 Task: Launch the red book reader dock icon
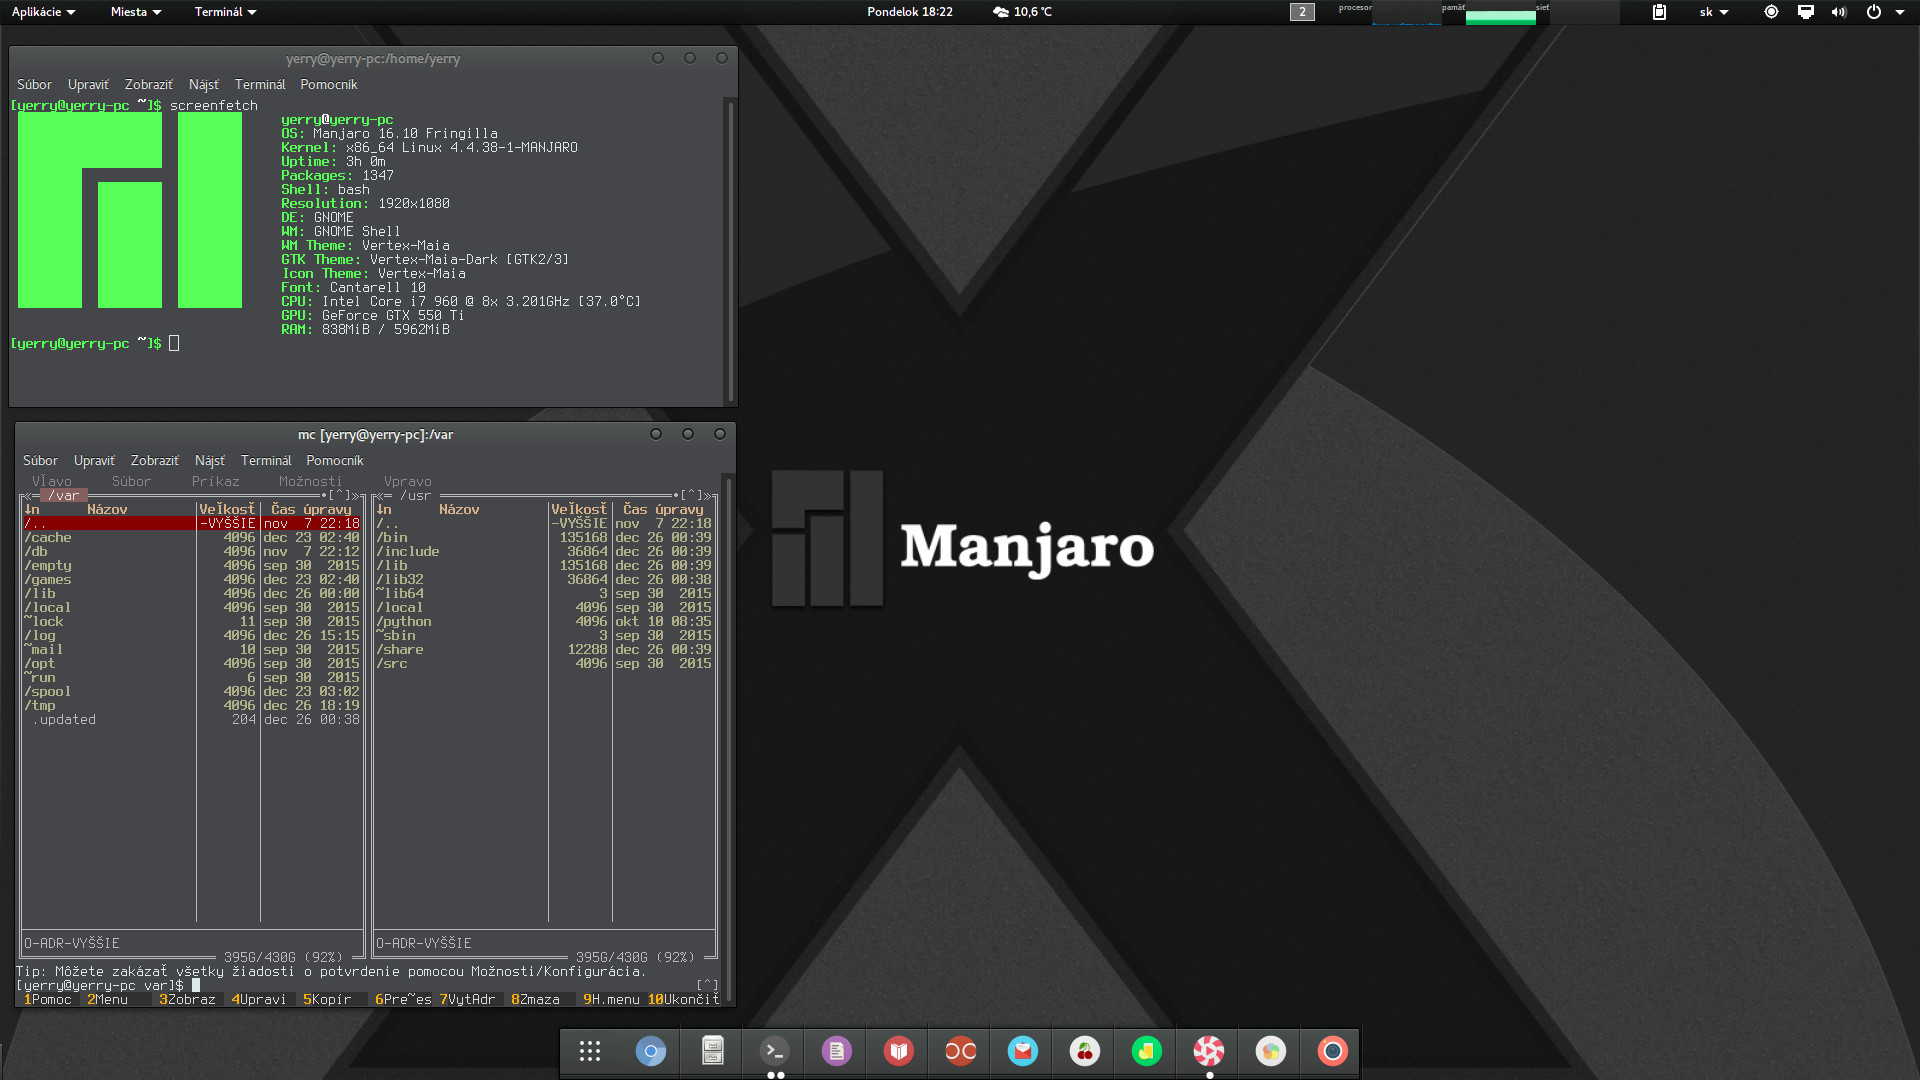899,1051
